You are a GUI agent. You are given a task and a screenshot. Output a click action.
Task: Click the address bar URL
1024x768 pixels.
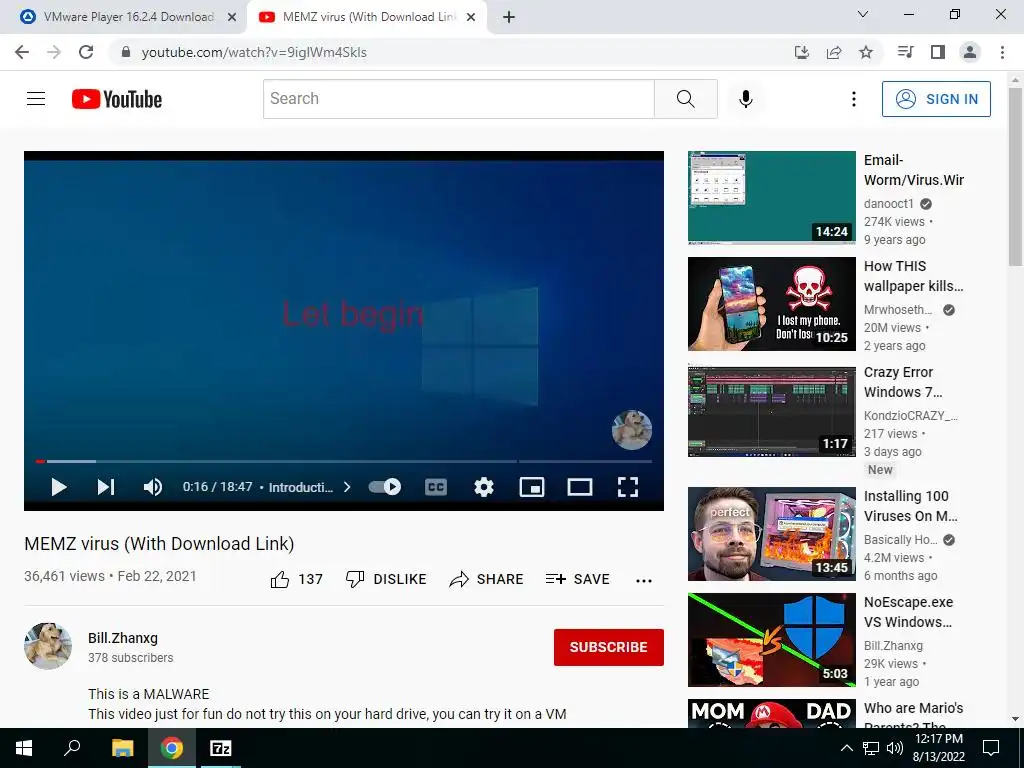pyautogui.click(x=254, y=52)
